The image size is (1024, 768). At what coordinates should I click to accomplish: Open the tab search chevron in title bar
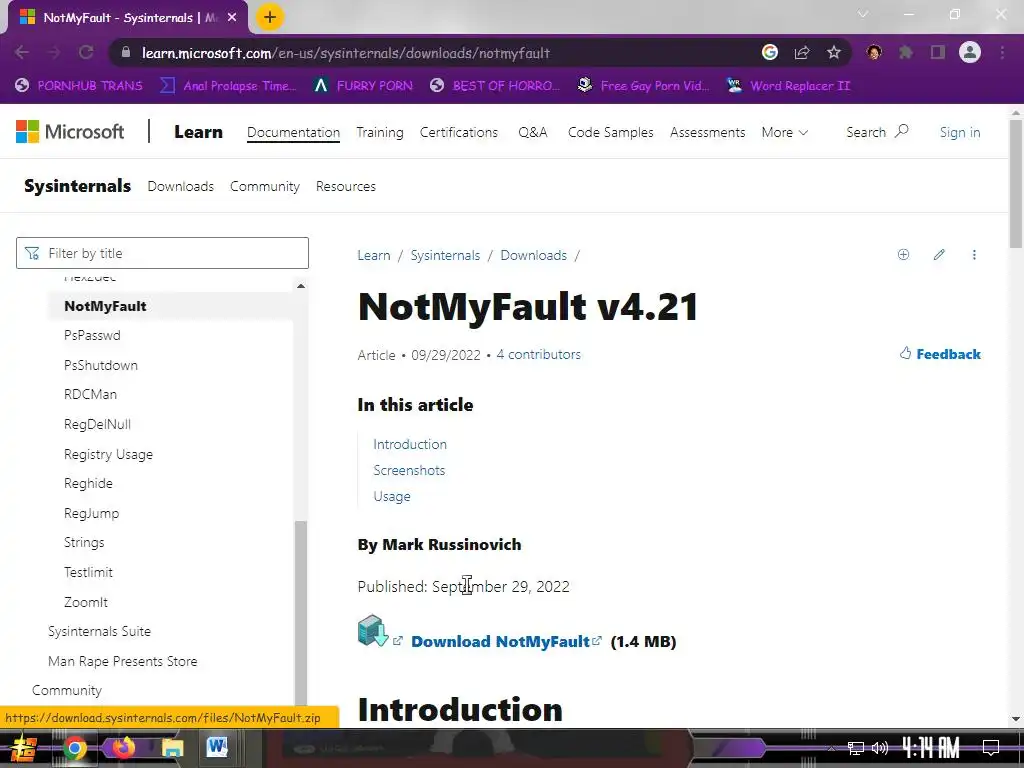pyautogui.click(x=863, y=14)
